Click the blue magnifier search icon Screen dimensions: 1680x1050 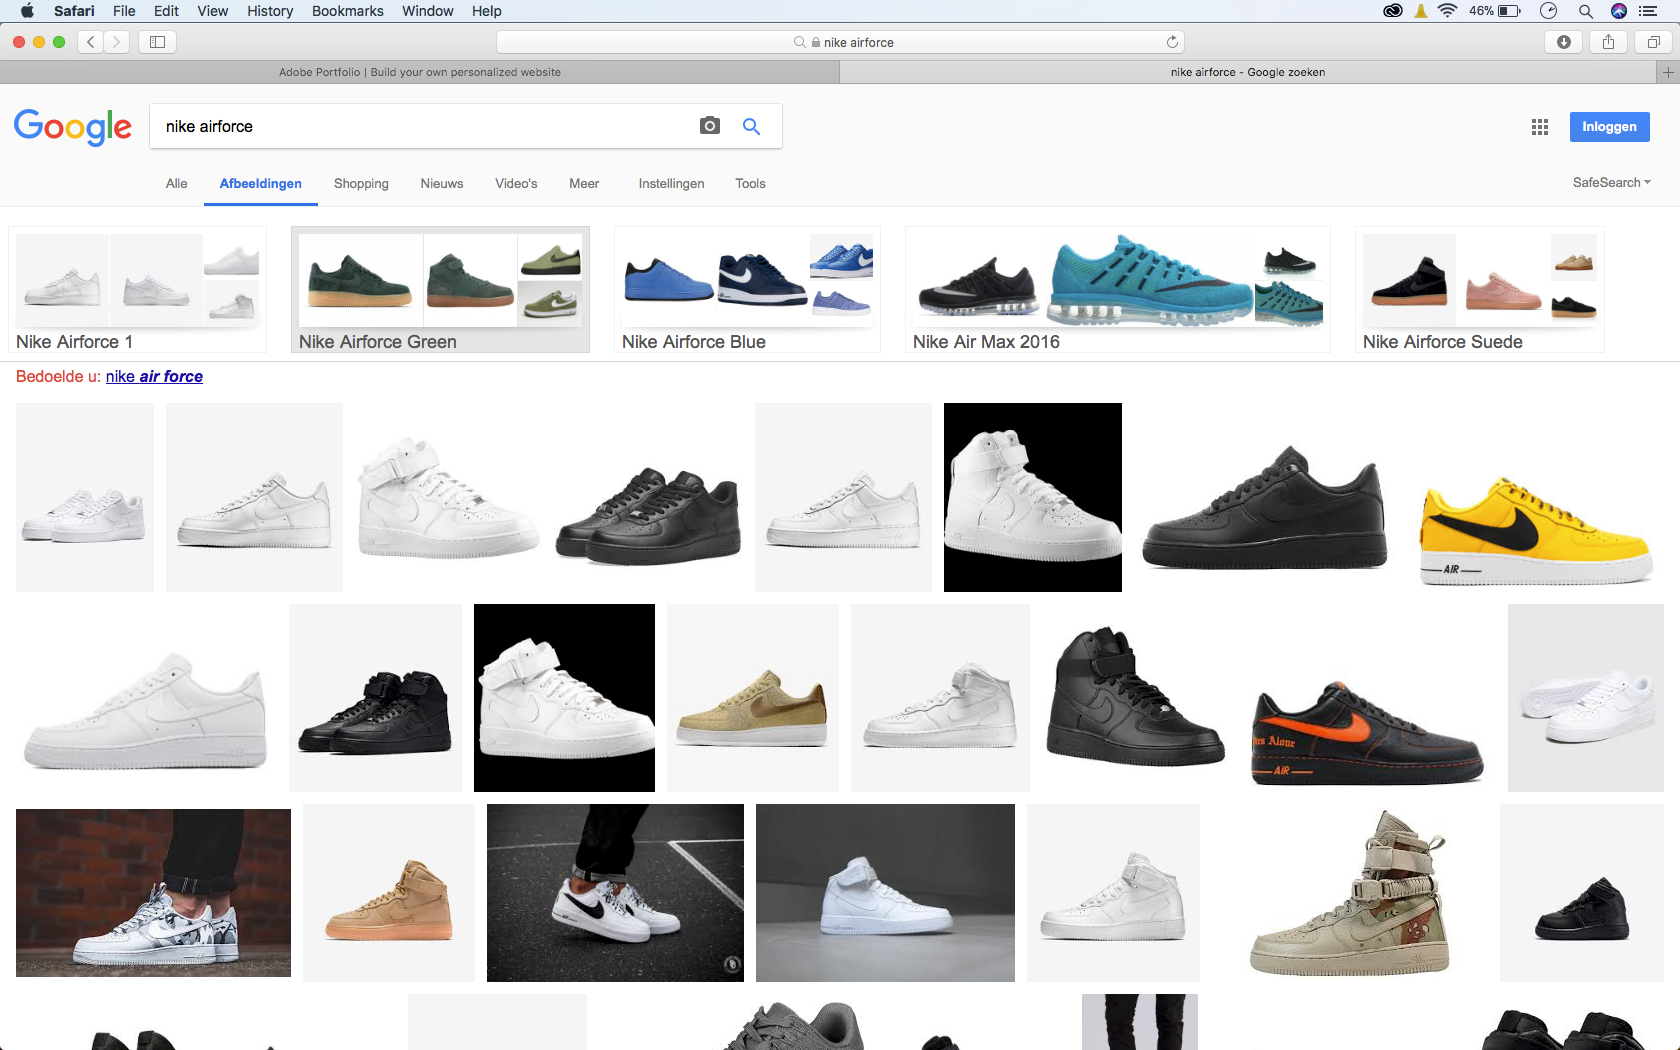[x=751, y=126]
